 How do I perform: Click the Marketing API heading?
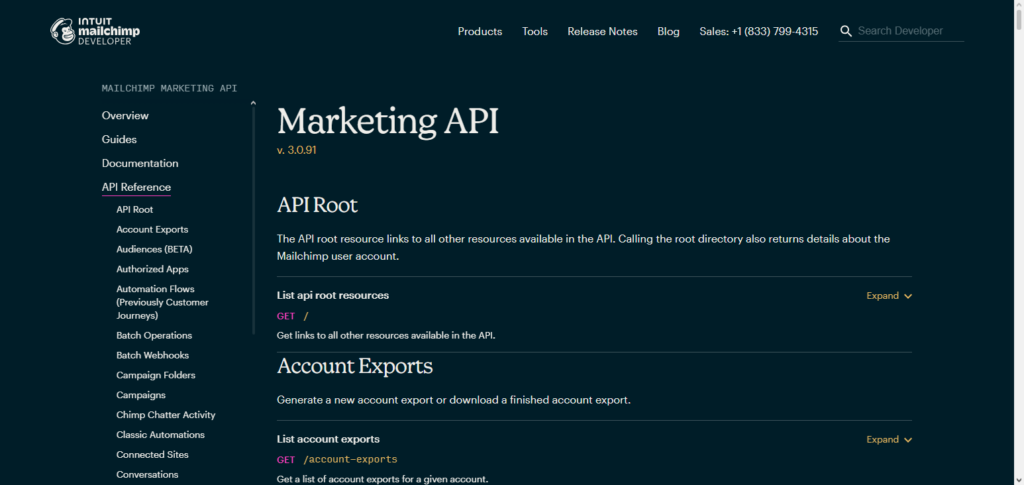click(387, 121)
